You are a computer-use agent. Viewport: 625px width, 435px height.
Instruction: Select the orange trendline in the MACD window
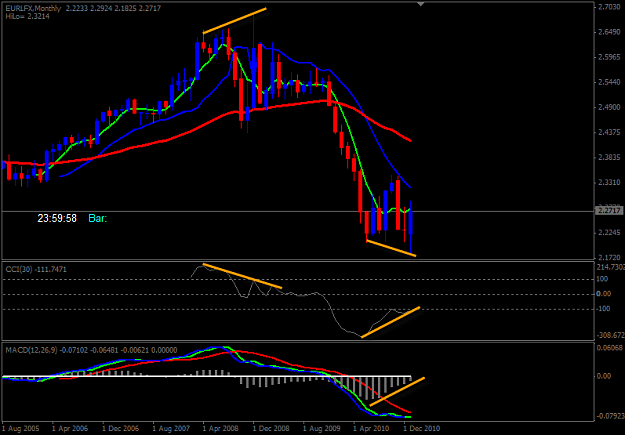coord(397,392)
